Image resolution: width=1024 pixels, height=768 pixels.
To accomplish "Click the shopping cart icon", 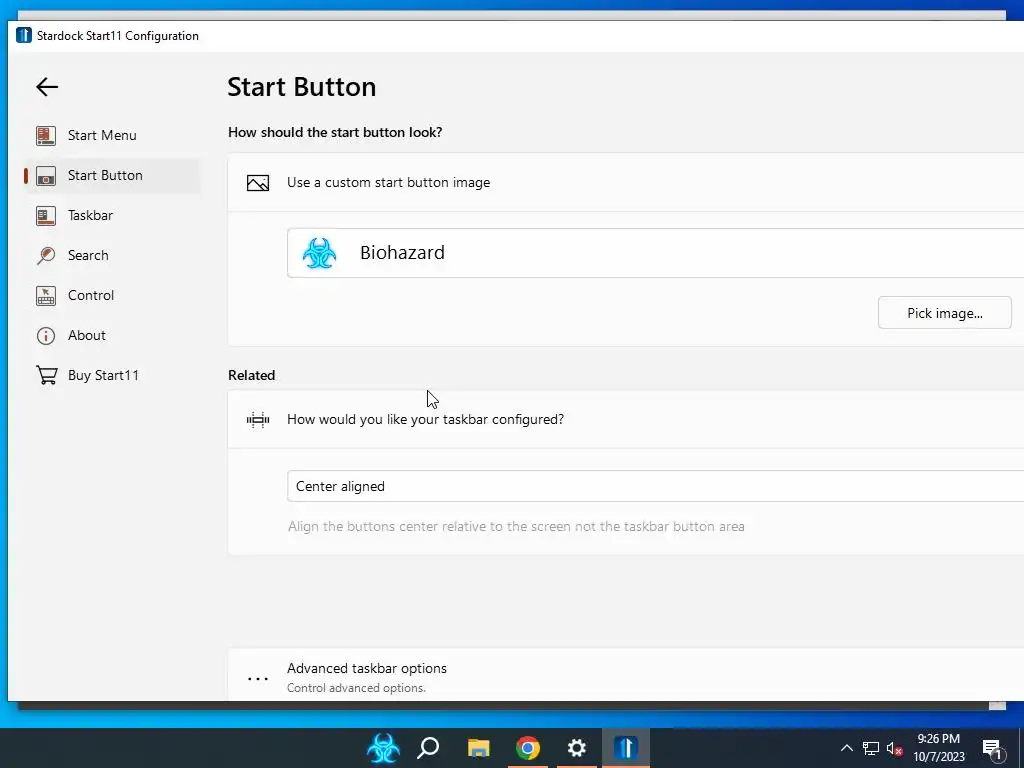I will pyautogui.click(x=46, y=376).
